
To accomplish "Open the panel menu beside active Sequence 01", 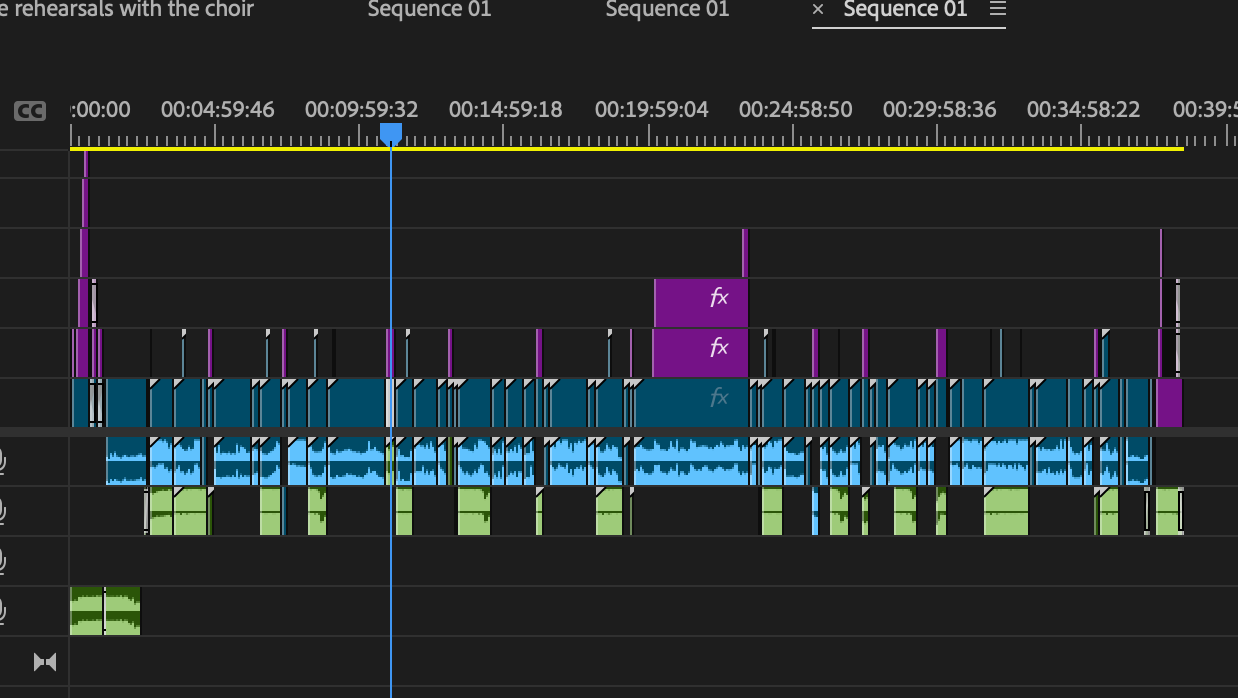I will 997,10.
